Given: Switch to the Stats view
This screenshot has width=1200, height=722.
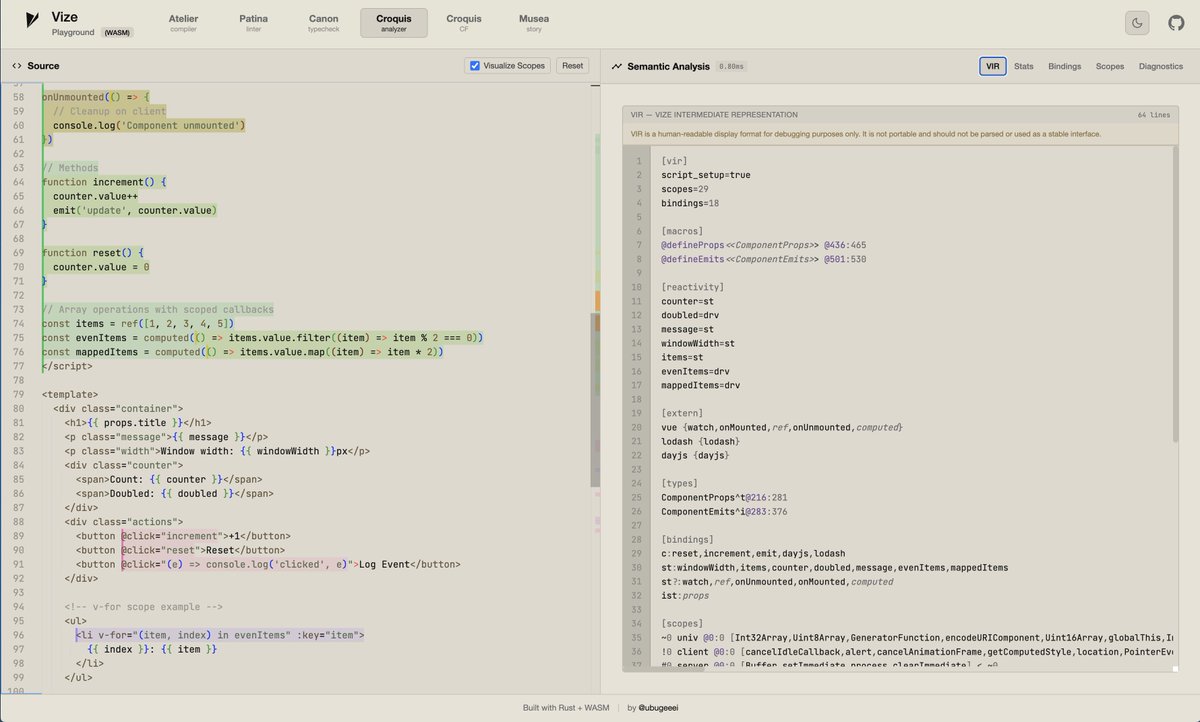Looking at the screenshot, I should [1024, 66].
